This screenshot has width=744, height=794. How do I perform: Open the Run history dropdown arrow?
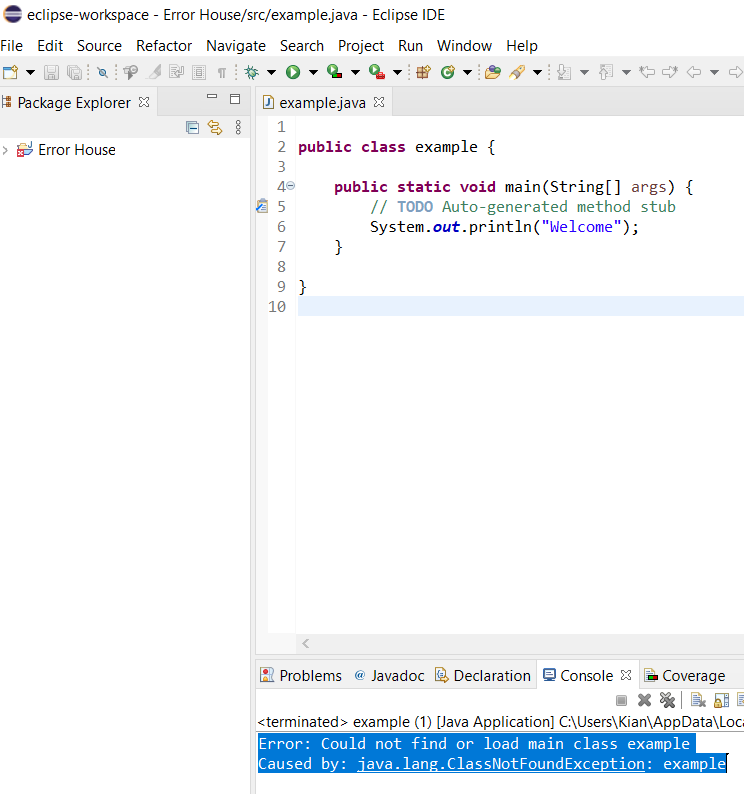(x=313, y=72)
